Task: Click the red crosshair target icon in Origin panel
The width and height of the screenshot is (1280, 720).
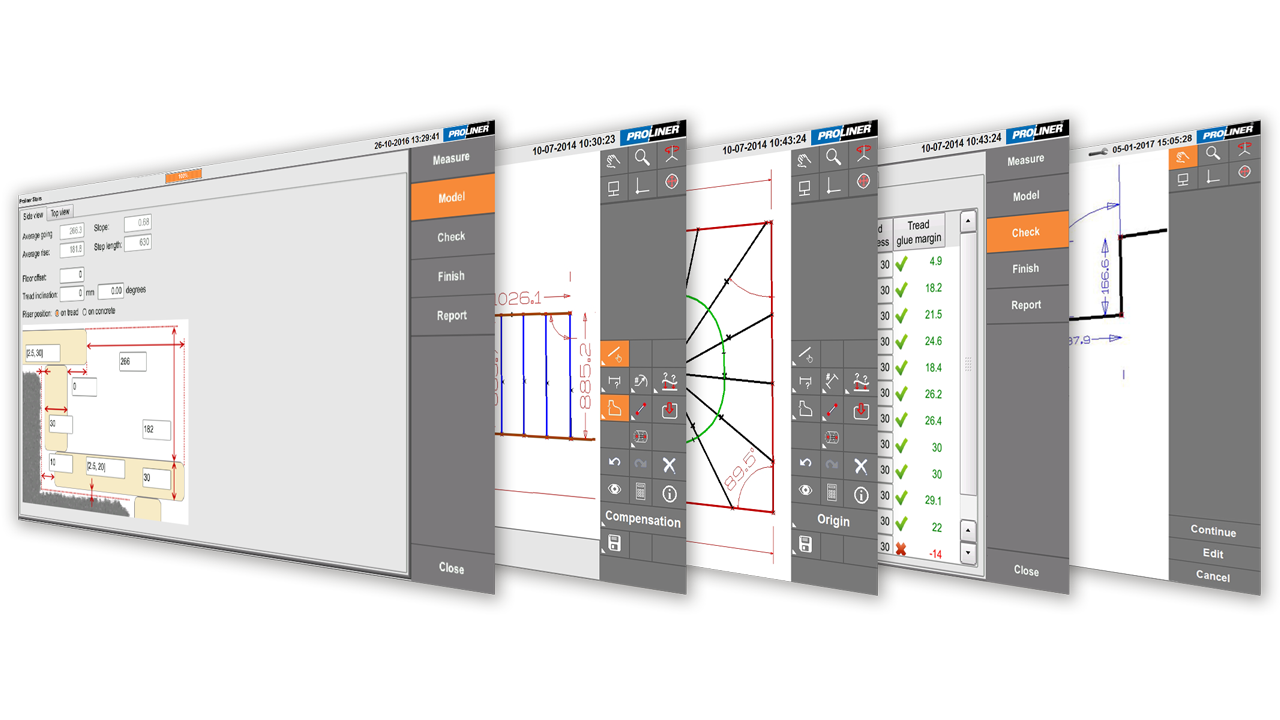Action: click(863, 182)
